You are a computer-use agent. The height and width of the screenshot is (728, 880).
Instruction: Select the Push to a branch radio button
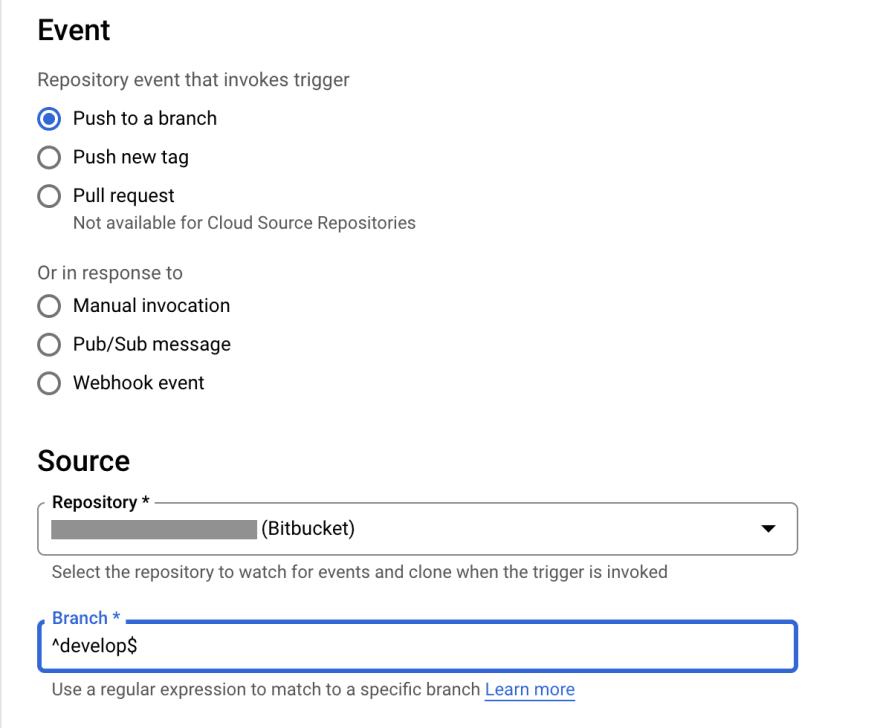pos(49,119)
